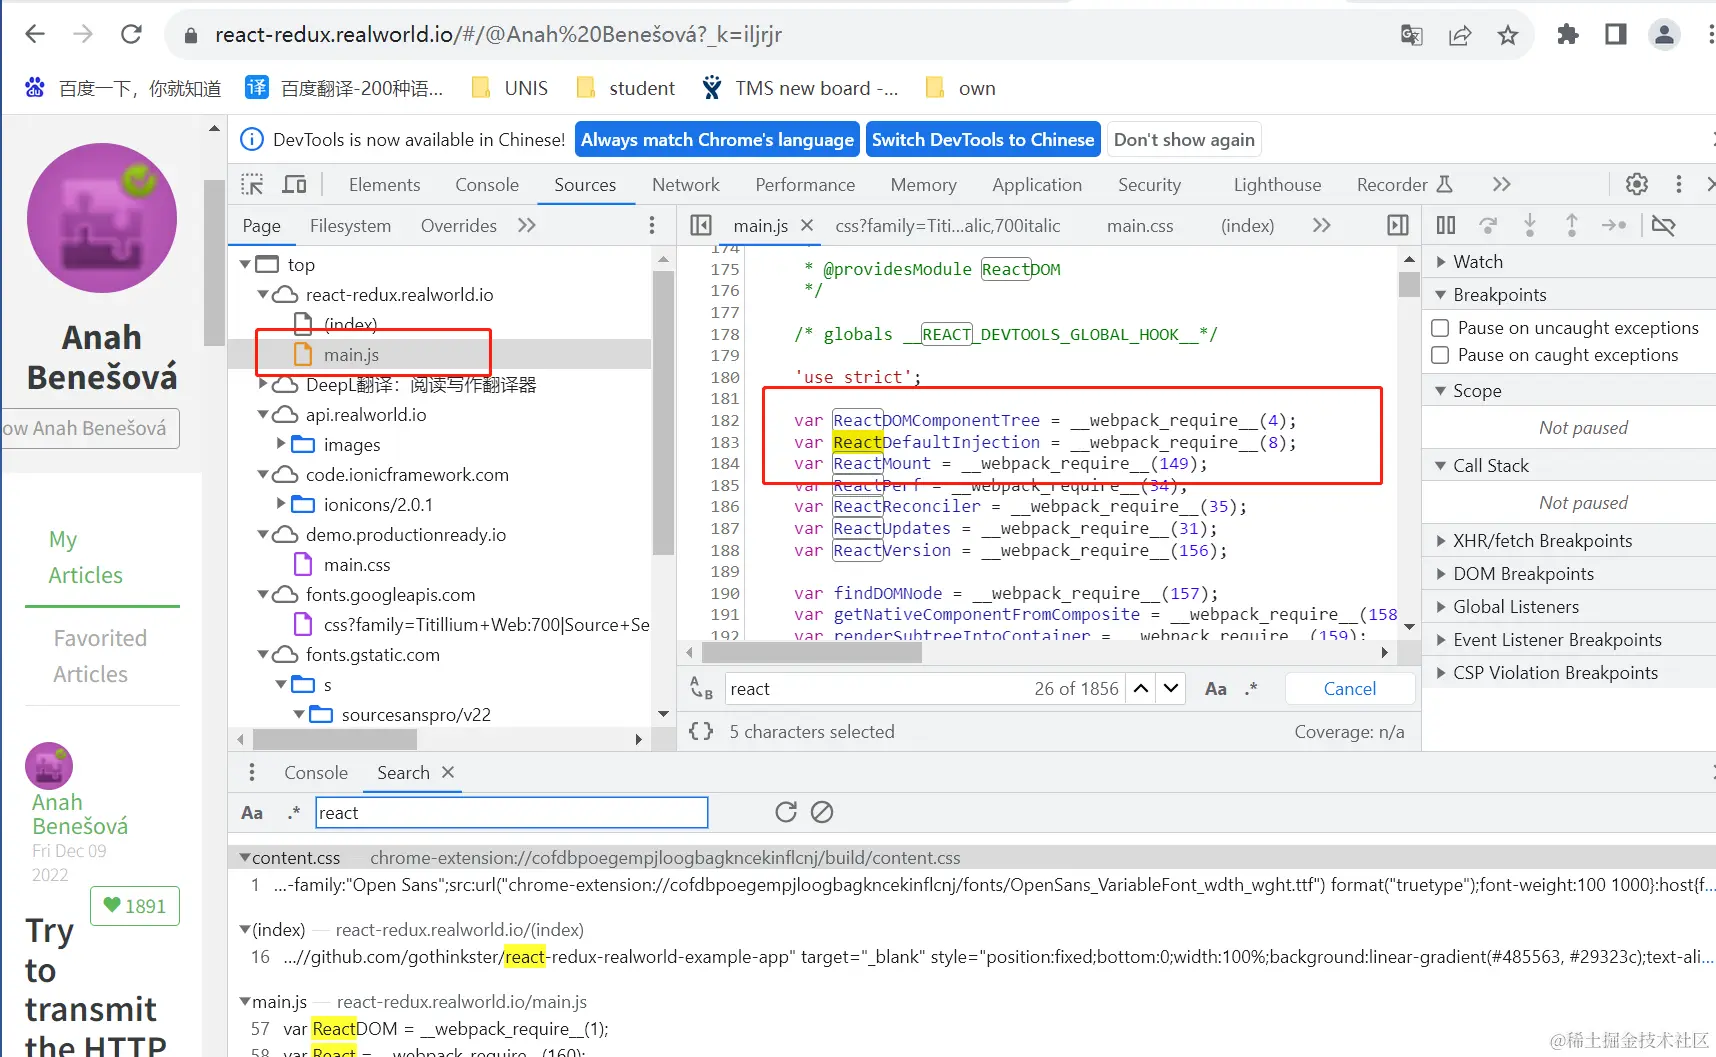The width and height of the screenshot is (1716, 1057).
Task: Clear the search results icon
Action: tap(822, 812)
